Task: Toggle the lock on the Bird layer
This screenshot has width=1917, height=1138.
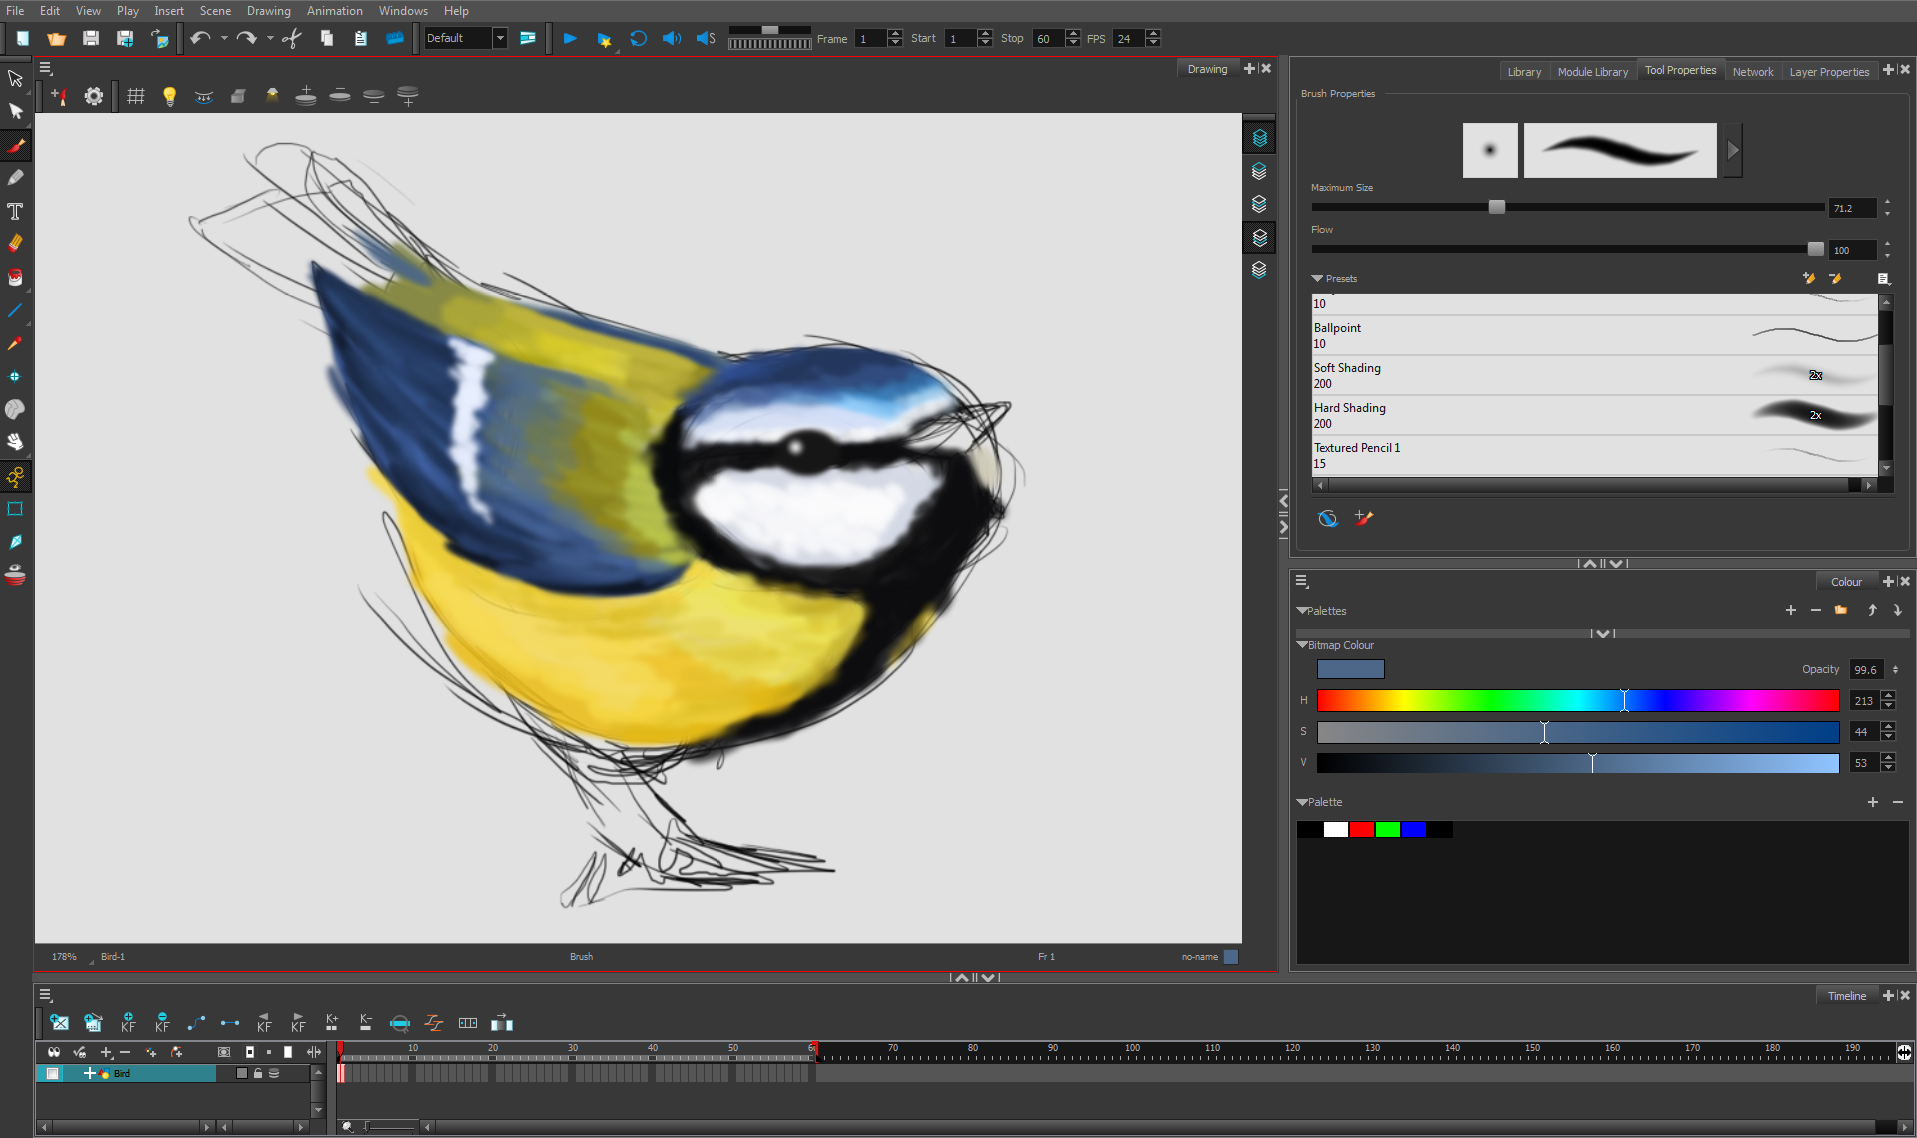Action: (x=258, y=1073)
